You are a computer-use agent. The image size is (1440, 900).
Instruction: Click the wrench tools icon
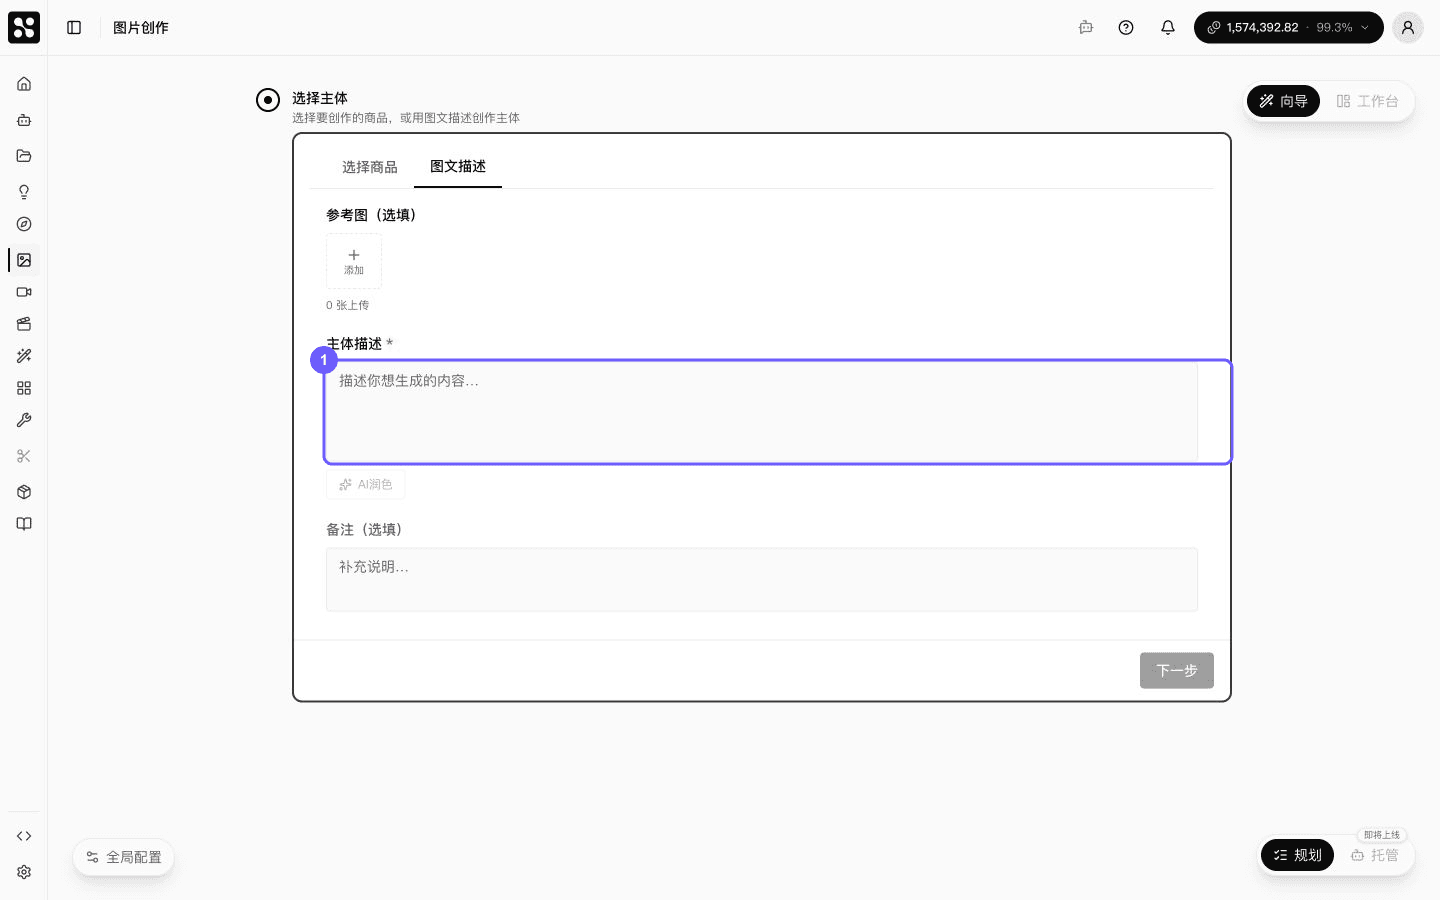coord(24,420)
